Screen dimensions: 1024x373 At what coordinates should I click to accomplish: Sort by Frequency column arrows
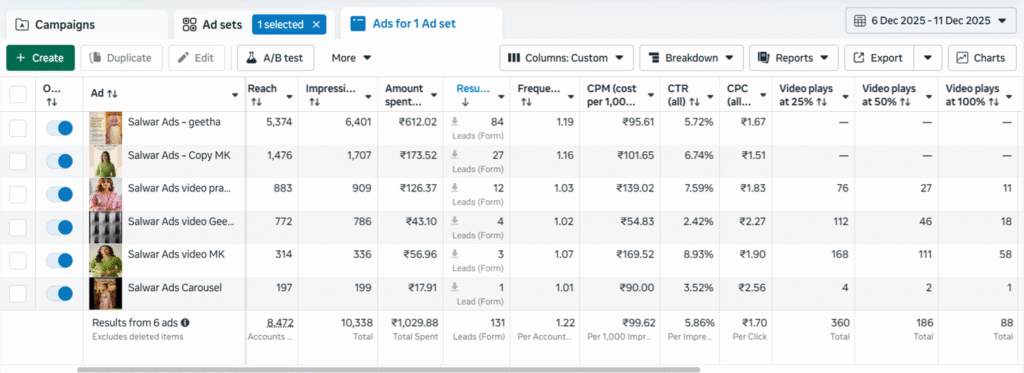[x=526, y=103]
